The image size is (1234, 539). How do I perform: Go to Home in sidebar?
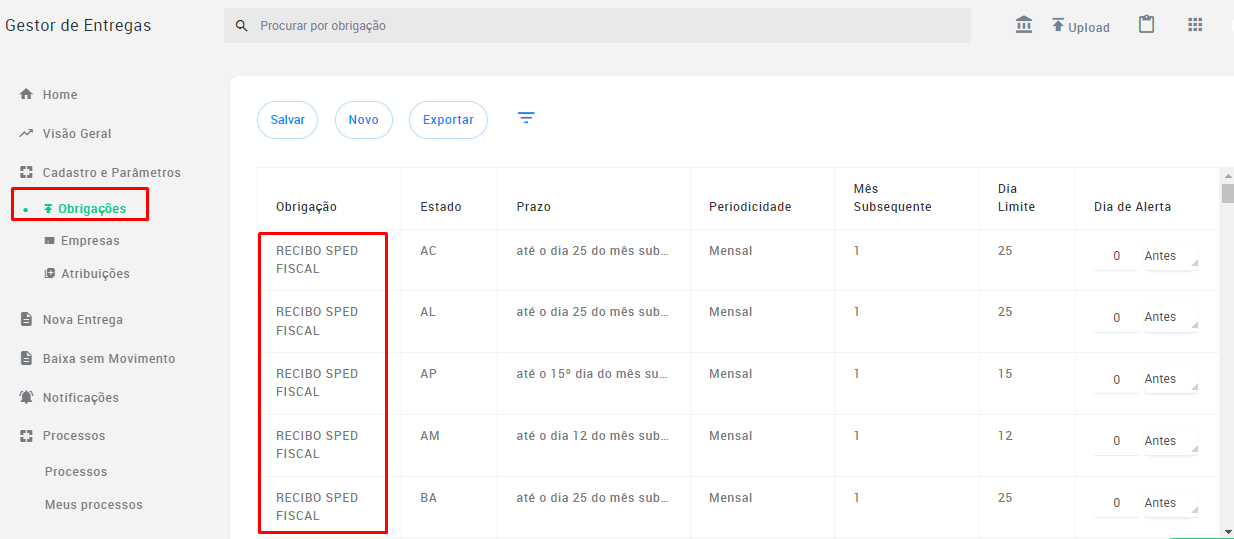coord(60,95)
